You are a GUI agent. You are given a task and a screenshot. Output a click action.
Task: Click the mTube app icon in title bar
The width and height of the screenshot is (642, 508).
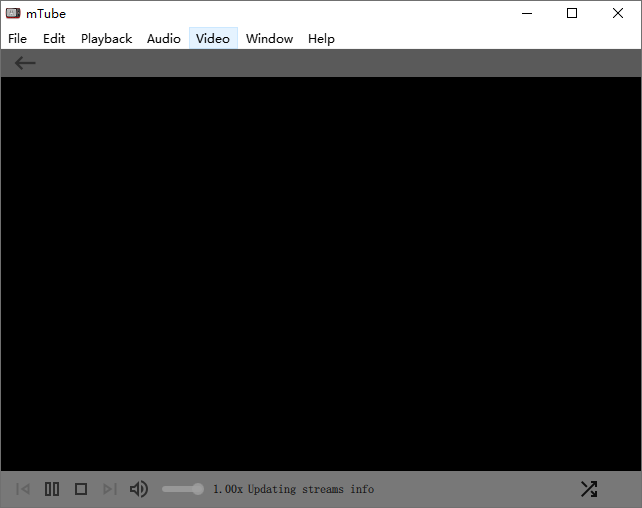(13, 14)
